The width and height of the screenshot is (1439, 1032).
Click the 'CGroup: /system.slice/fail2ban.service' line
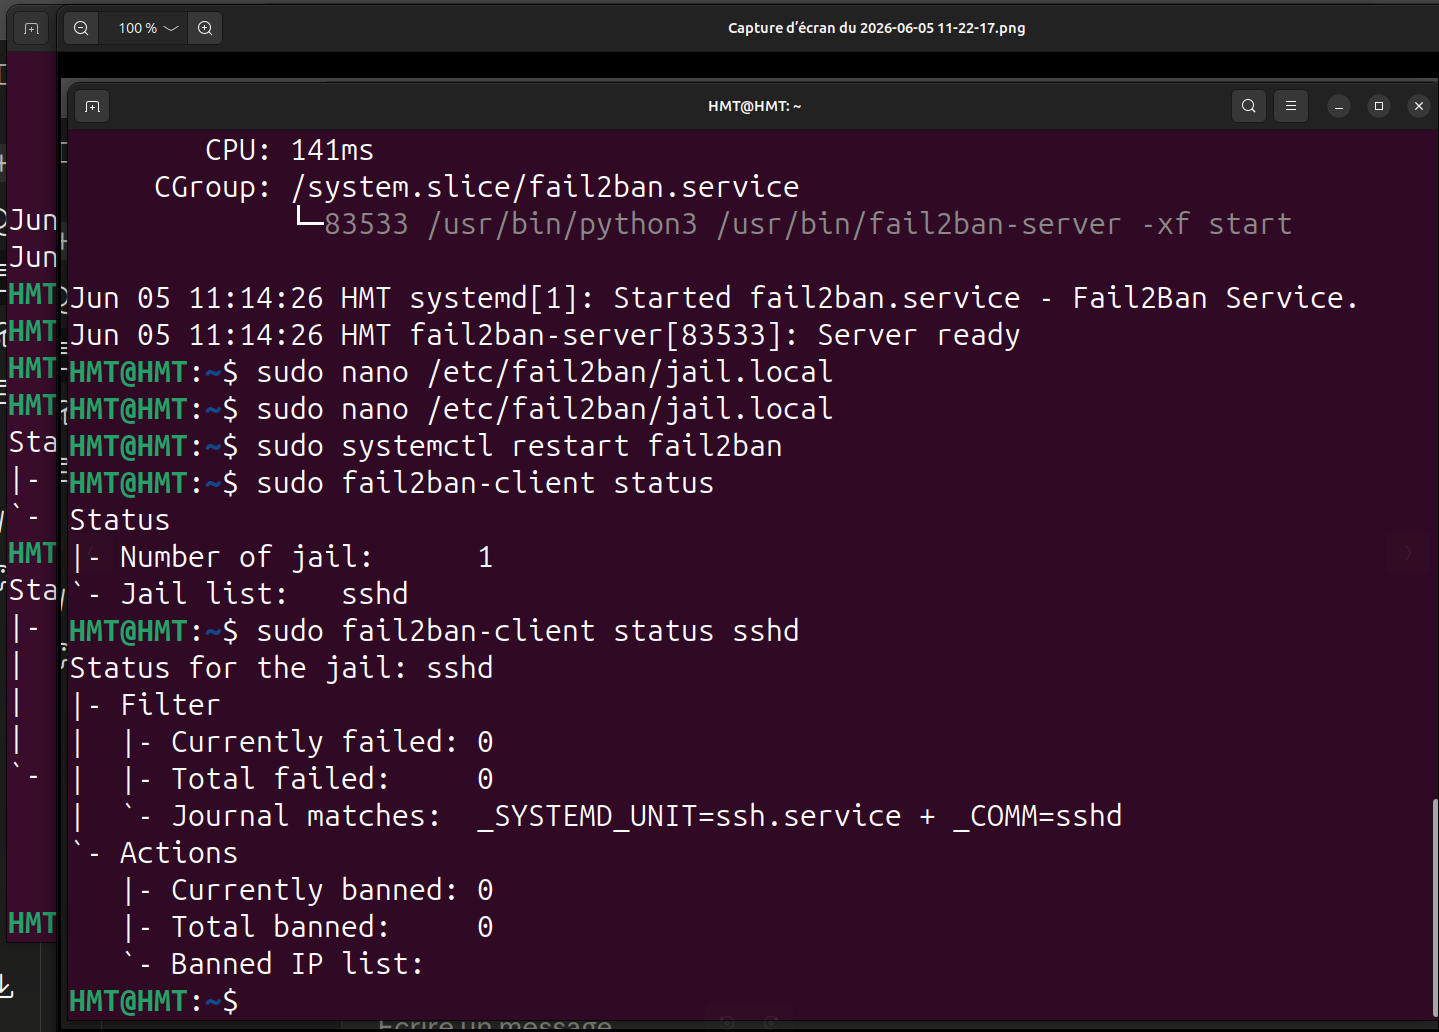(476, 187)
